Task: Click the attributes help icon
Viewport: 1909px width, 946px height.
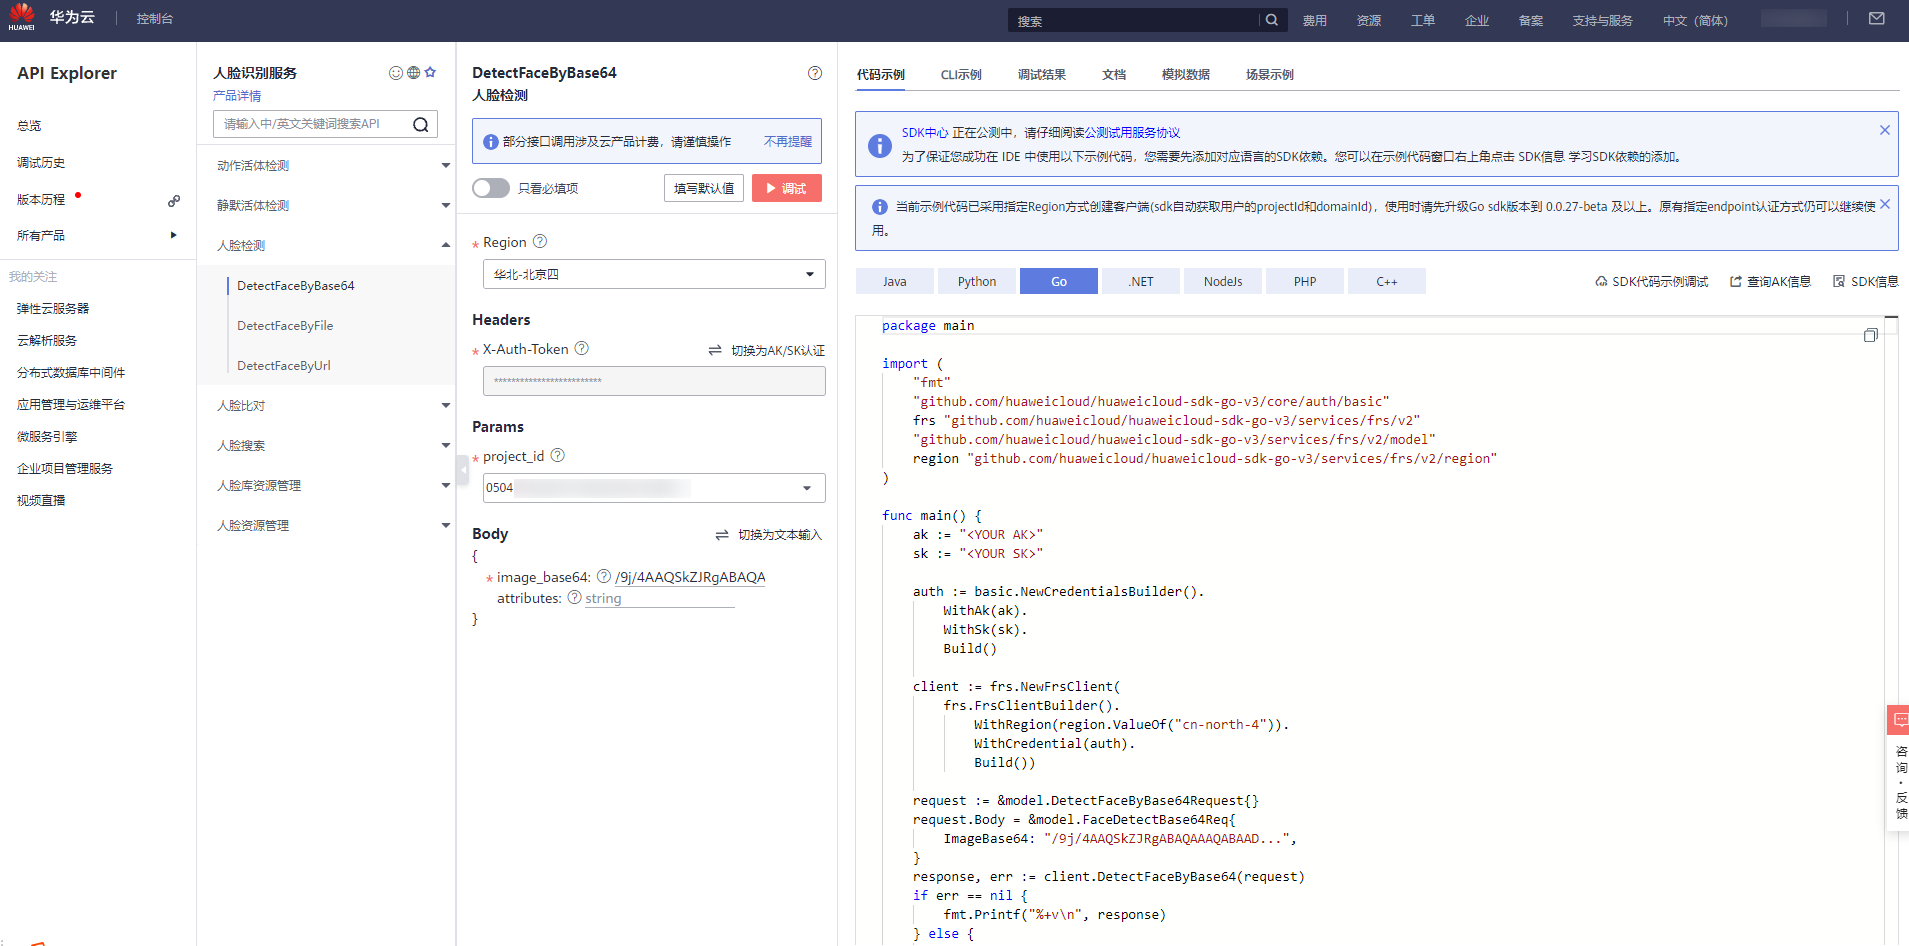Action: click(575, 597)
